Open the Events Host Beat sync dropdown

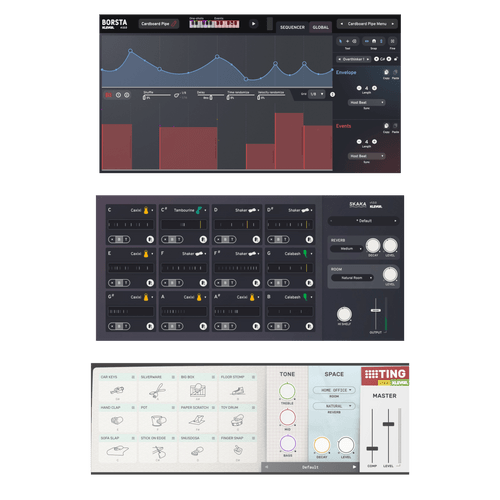coord(367,156)
